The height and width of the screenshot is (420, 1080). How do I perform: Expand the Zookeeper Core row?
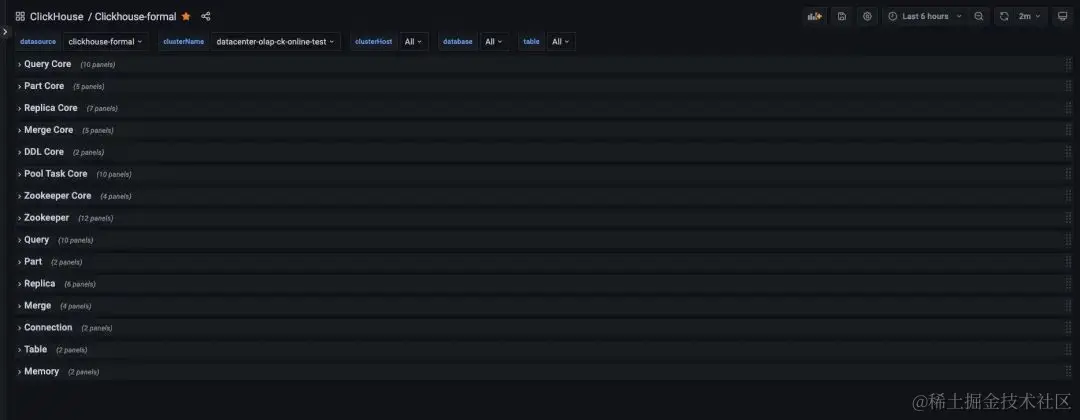coord(57,196)
